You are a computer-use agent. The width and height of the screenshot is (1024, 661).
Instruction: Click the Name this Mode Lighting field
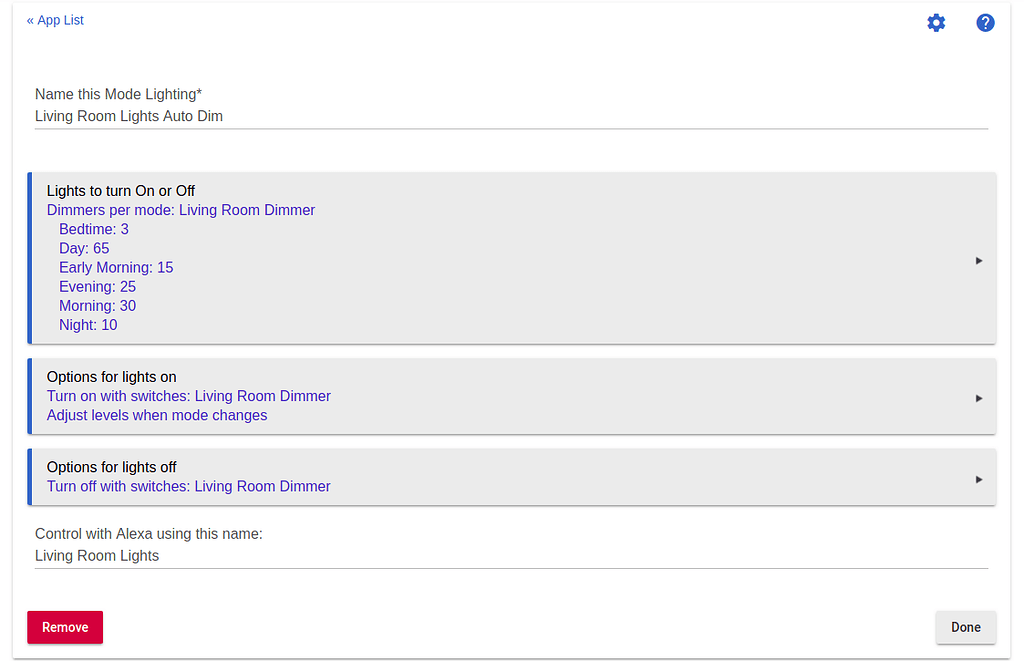pos(510,116)
